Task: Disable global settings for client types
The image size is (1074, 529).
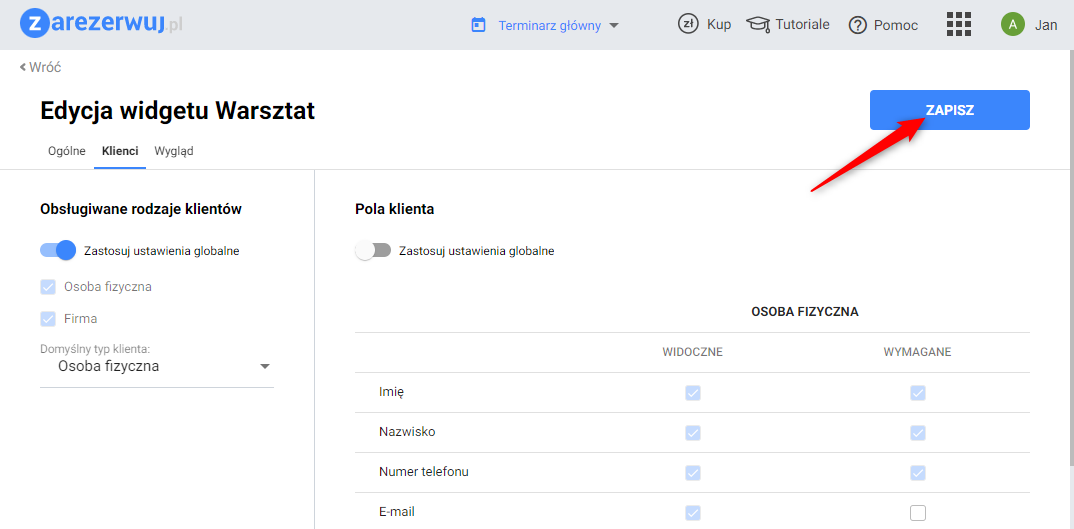Action: point(58,250)
